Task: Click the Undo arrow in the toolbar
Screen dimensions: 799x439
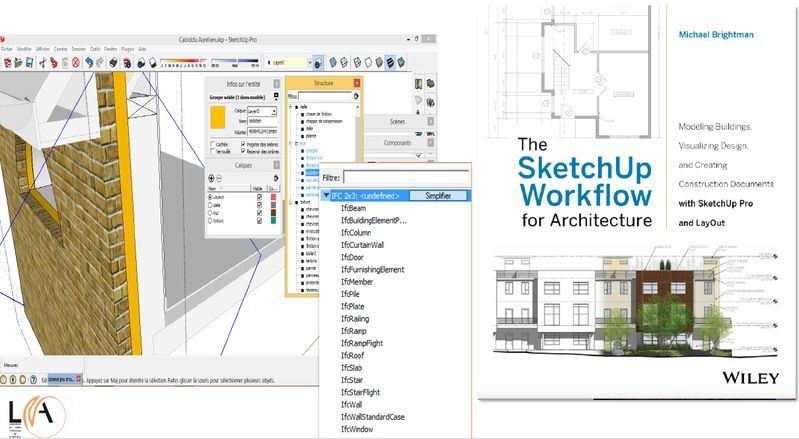Action: pyautogui.click(x=89, y=61)
